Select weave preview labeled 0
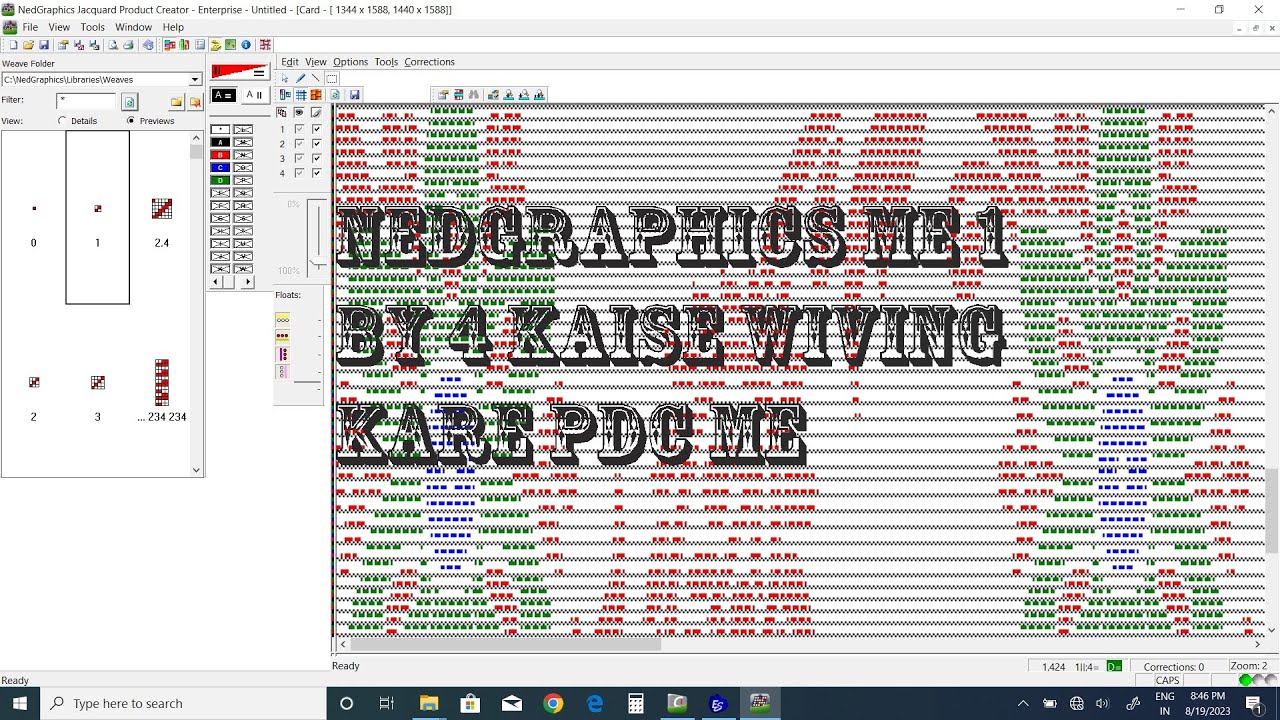This screenshot has width=1280, height=720. click(34, 209)
